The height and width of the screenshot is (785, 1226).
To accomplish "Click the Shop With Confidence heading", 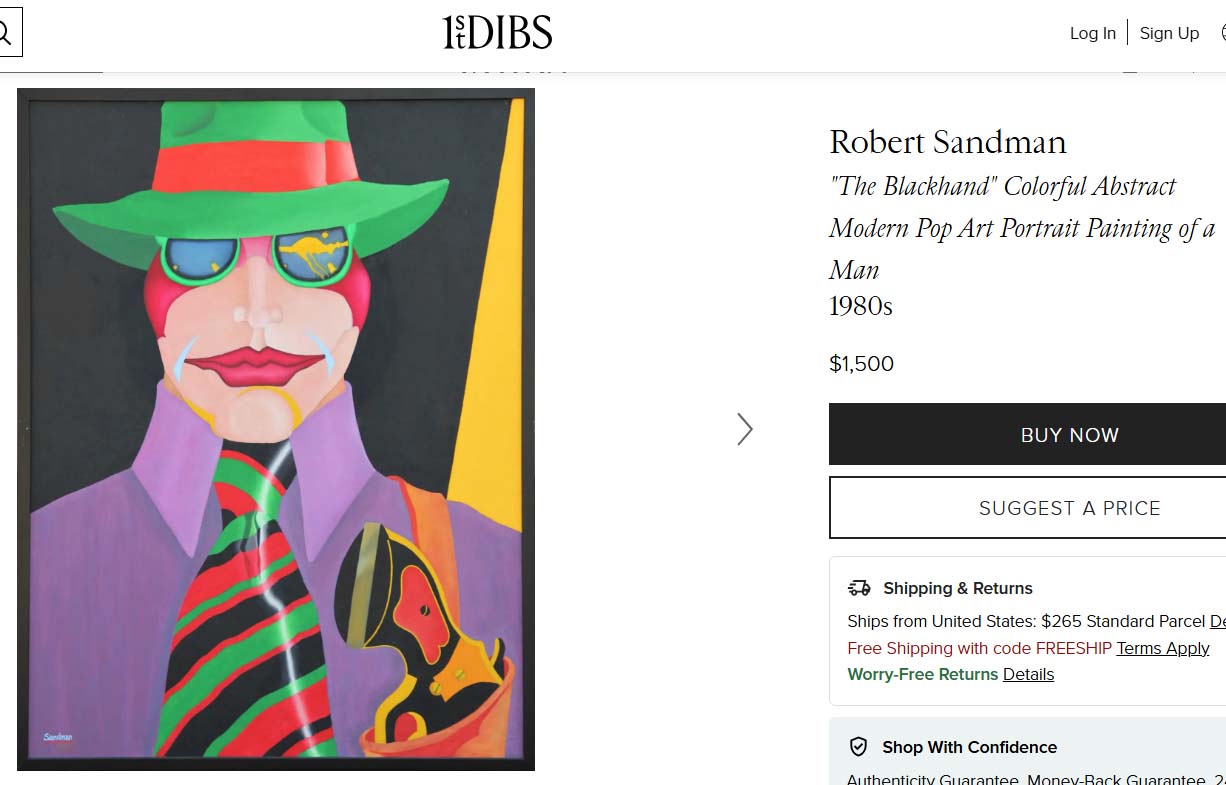I will point(969,747).
